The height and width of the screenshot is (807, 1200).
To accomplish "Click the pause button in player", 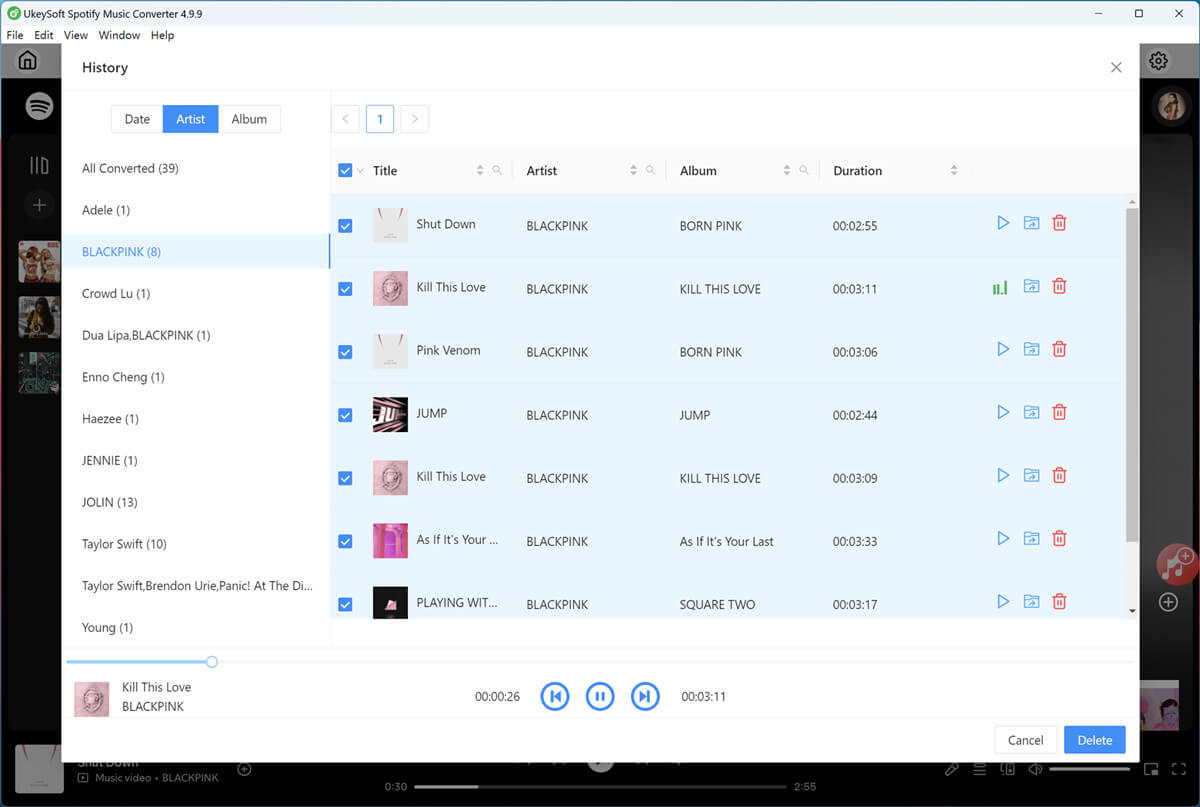I will click(x=600, y=696).
